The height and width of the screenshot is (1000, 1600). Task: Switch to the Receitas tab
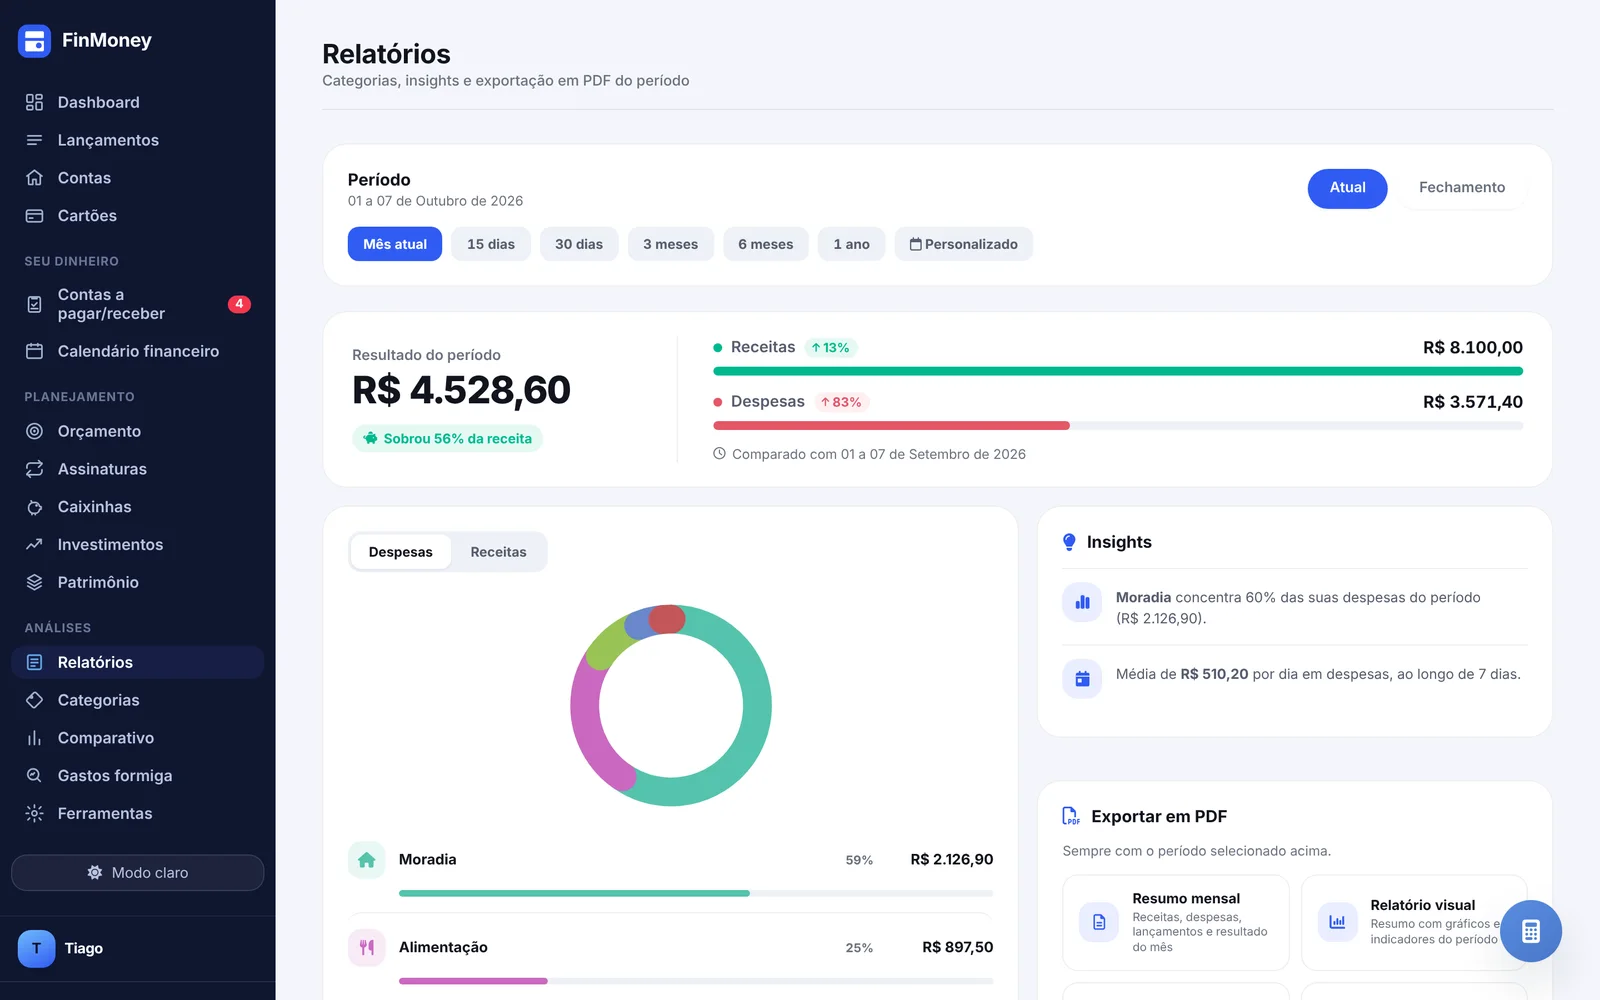(x=498, y=552)
